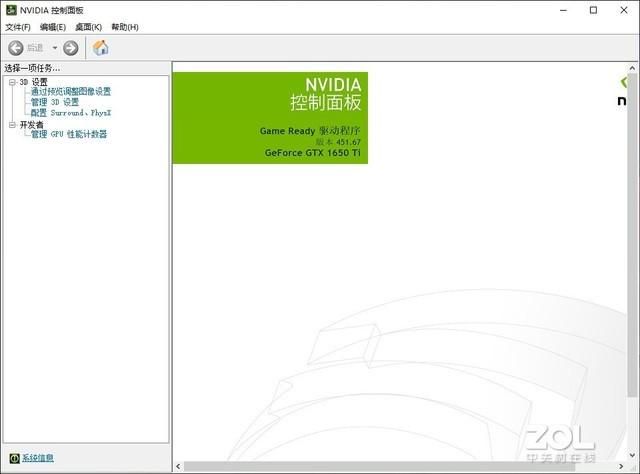Viewport: 640px width, 474px height.
Task: Click the system information icon at bottom left
Action: (x=14, y=458)
